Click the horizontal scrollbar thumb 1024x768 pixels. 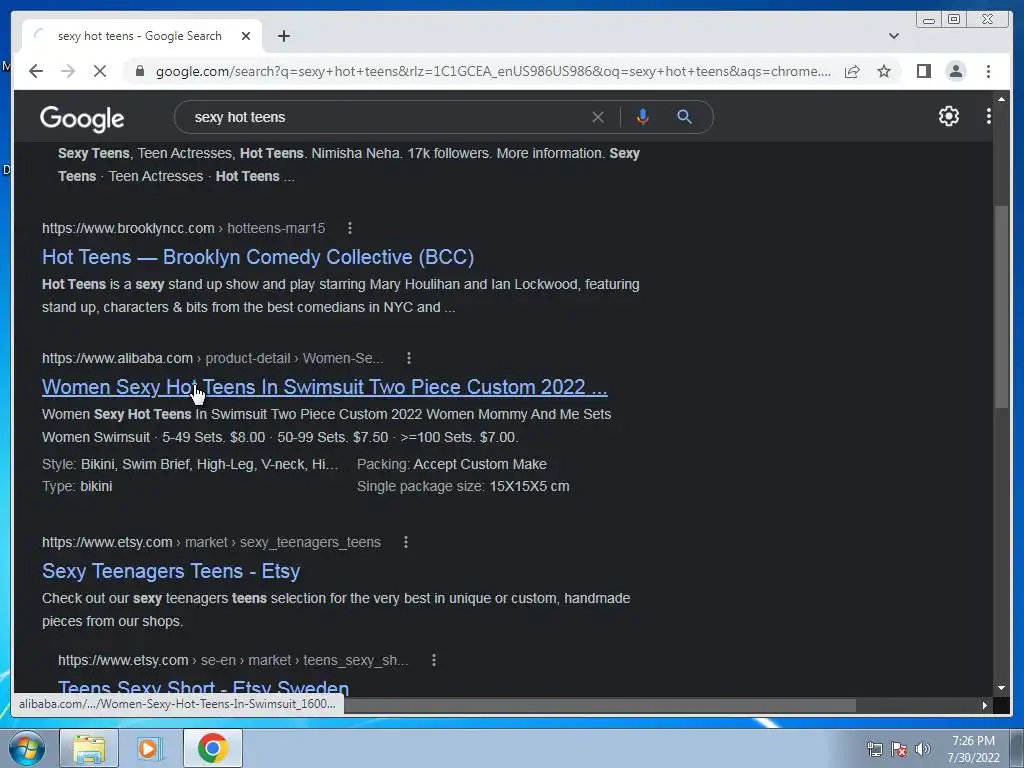point(600,705)
